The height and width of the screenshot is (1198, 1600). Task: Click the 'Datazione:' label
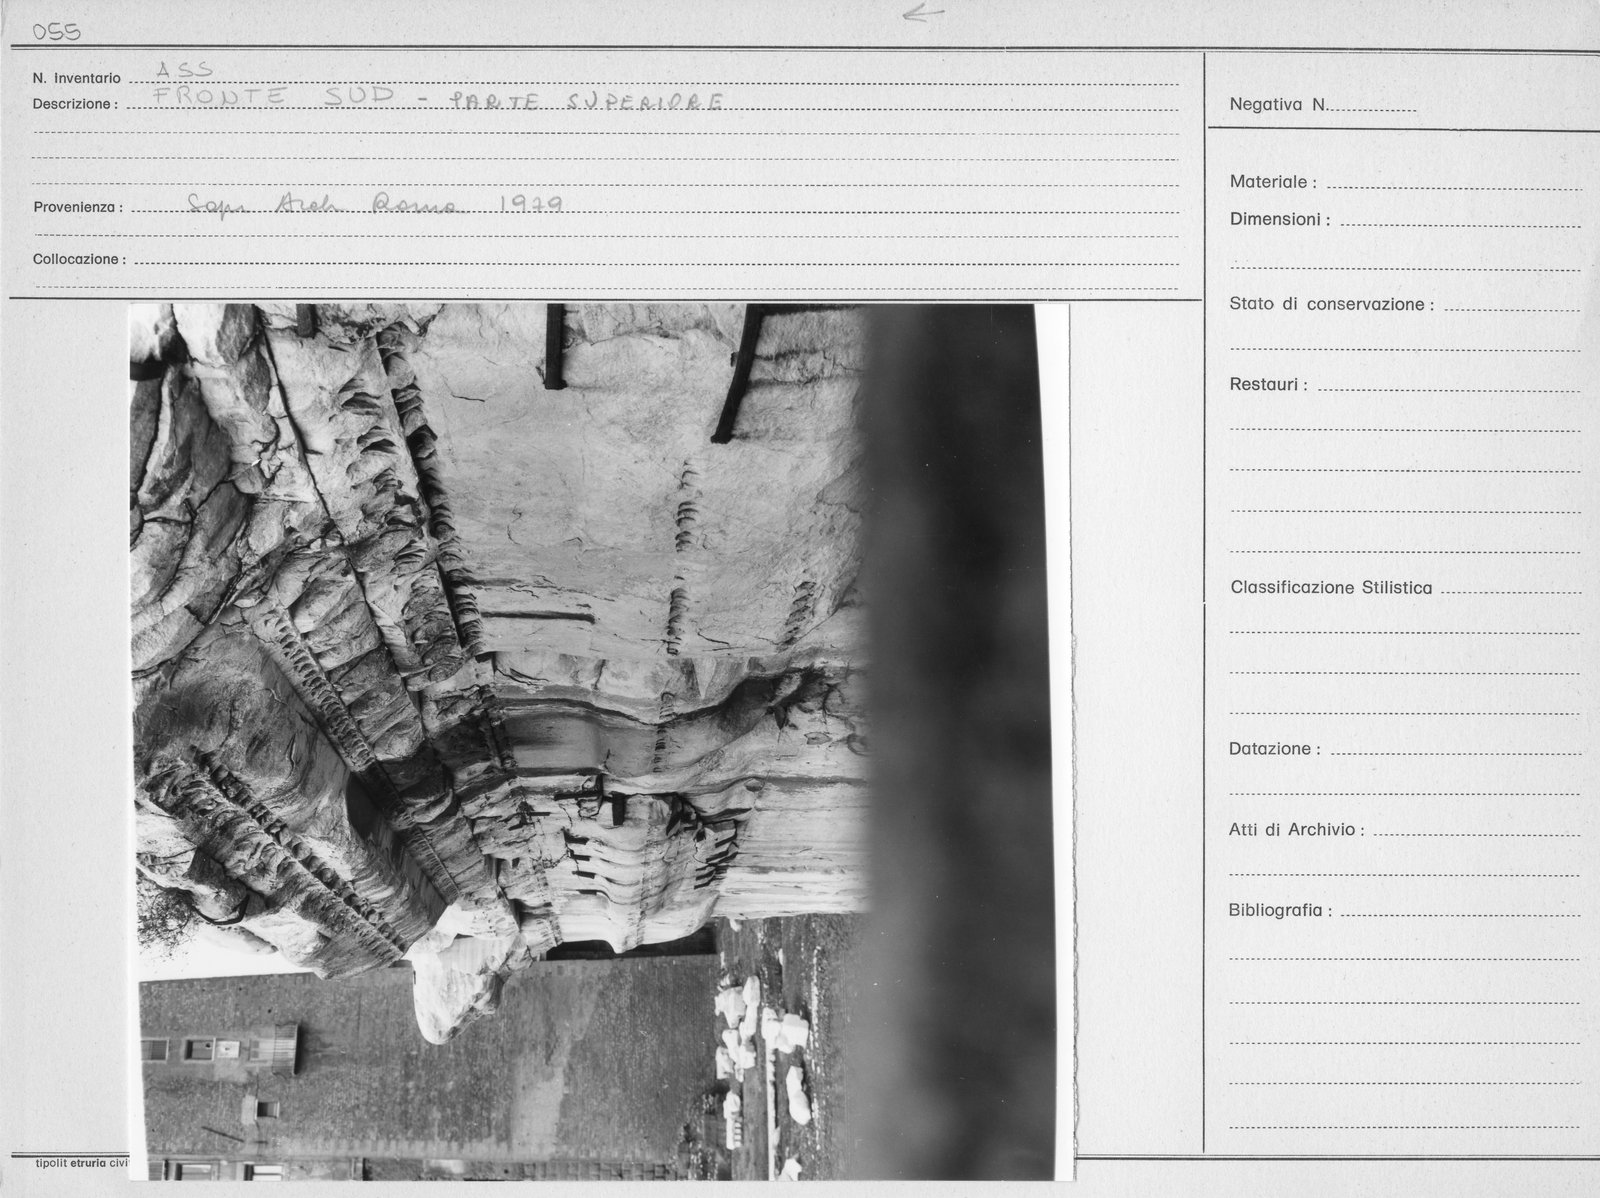(x=1274, y=749)
